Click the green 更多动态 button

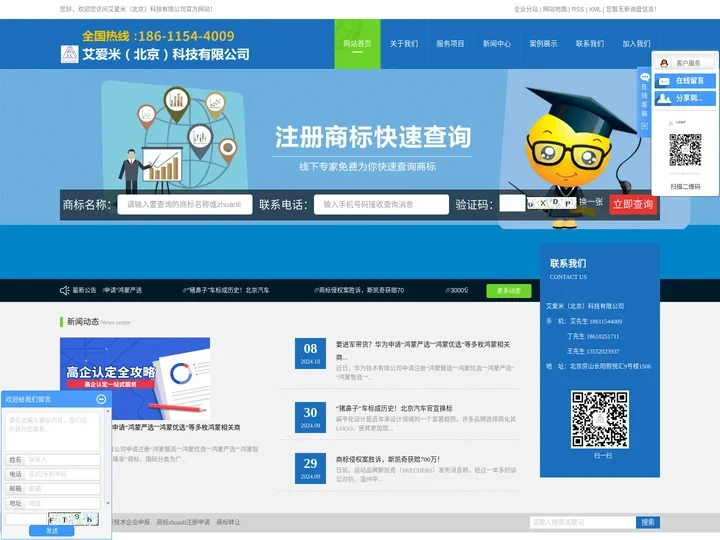click(509, 291)
